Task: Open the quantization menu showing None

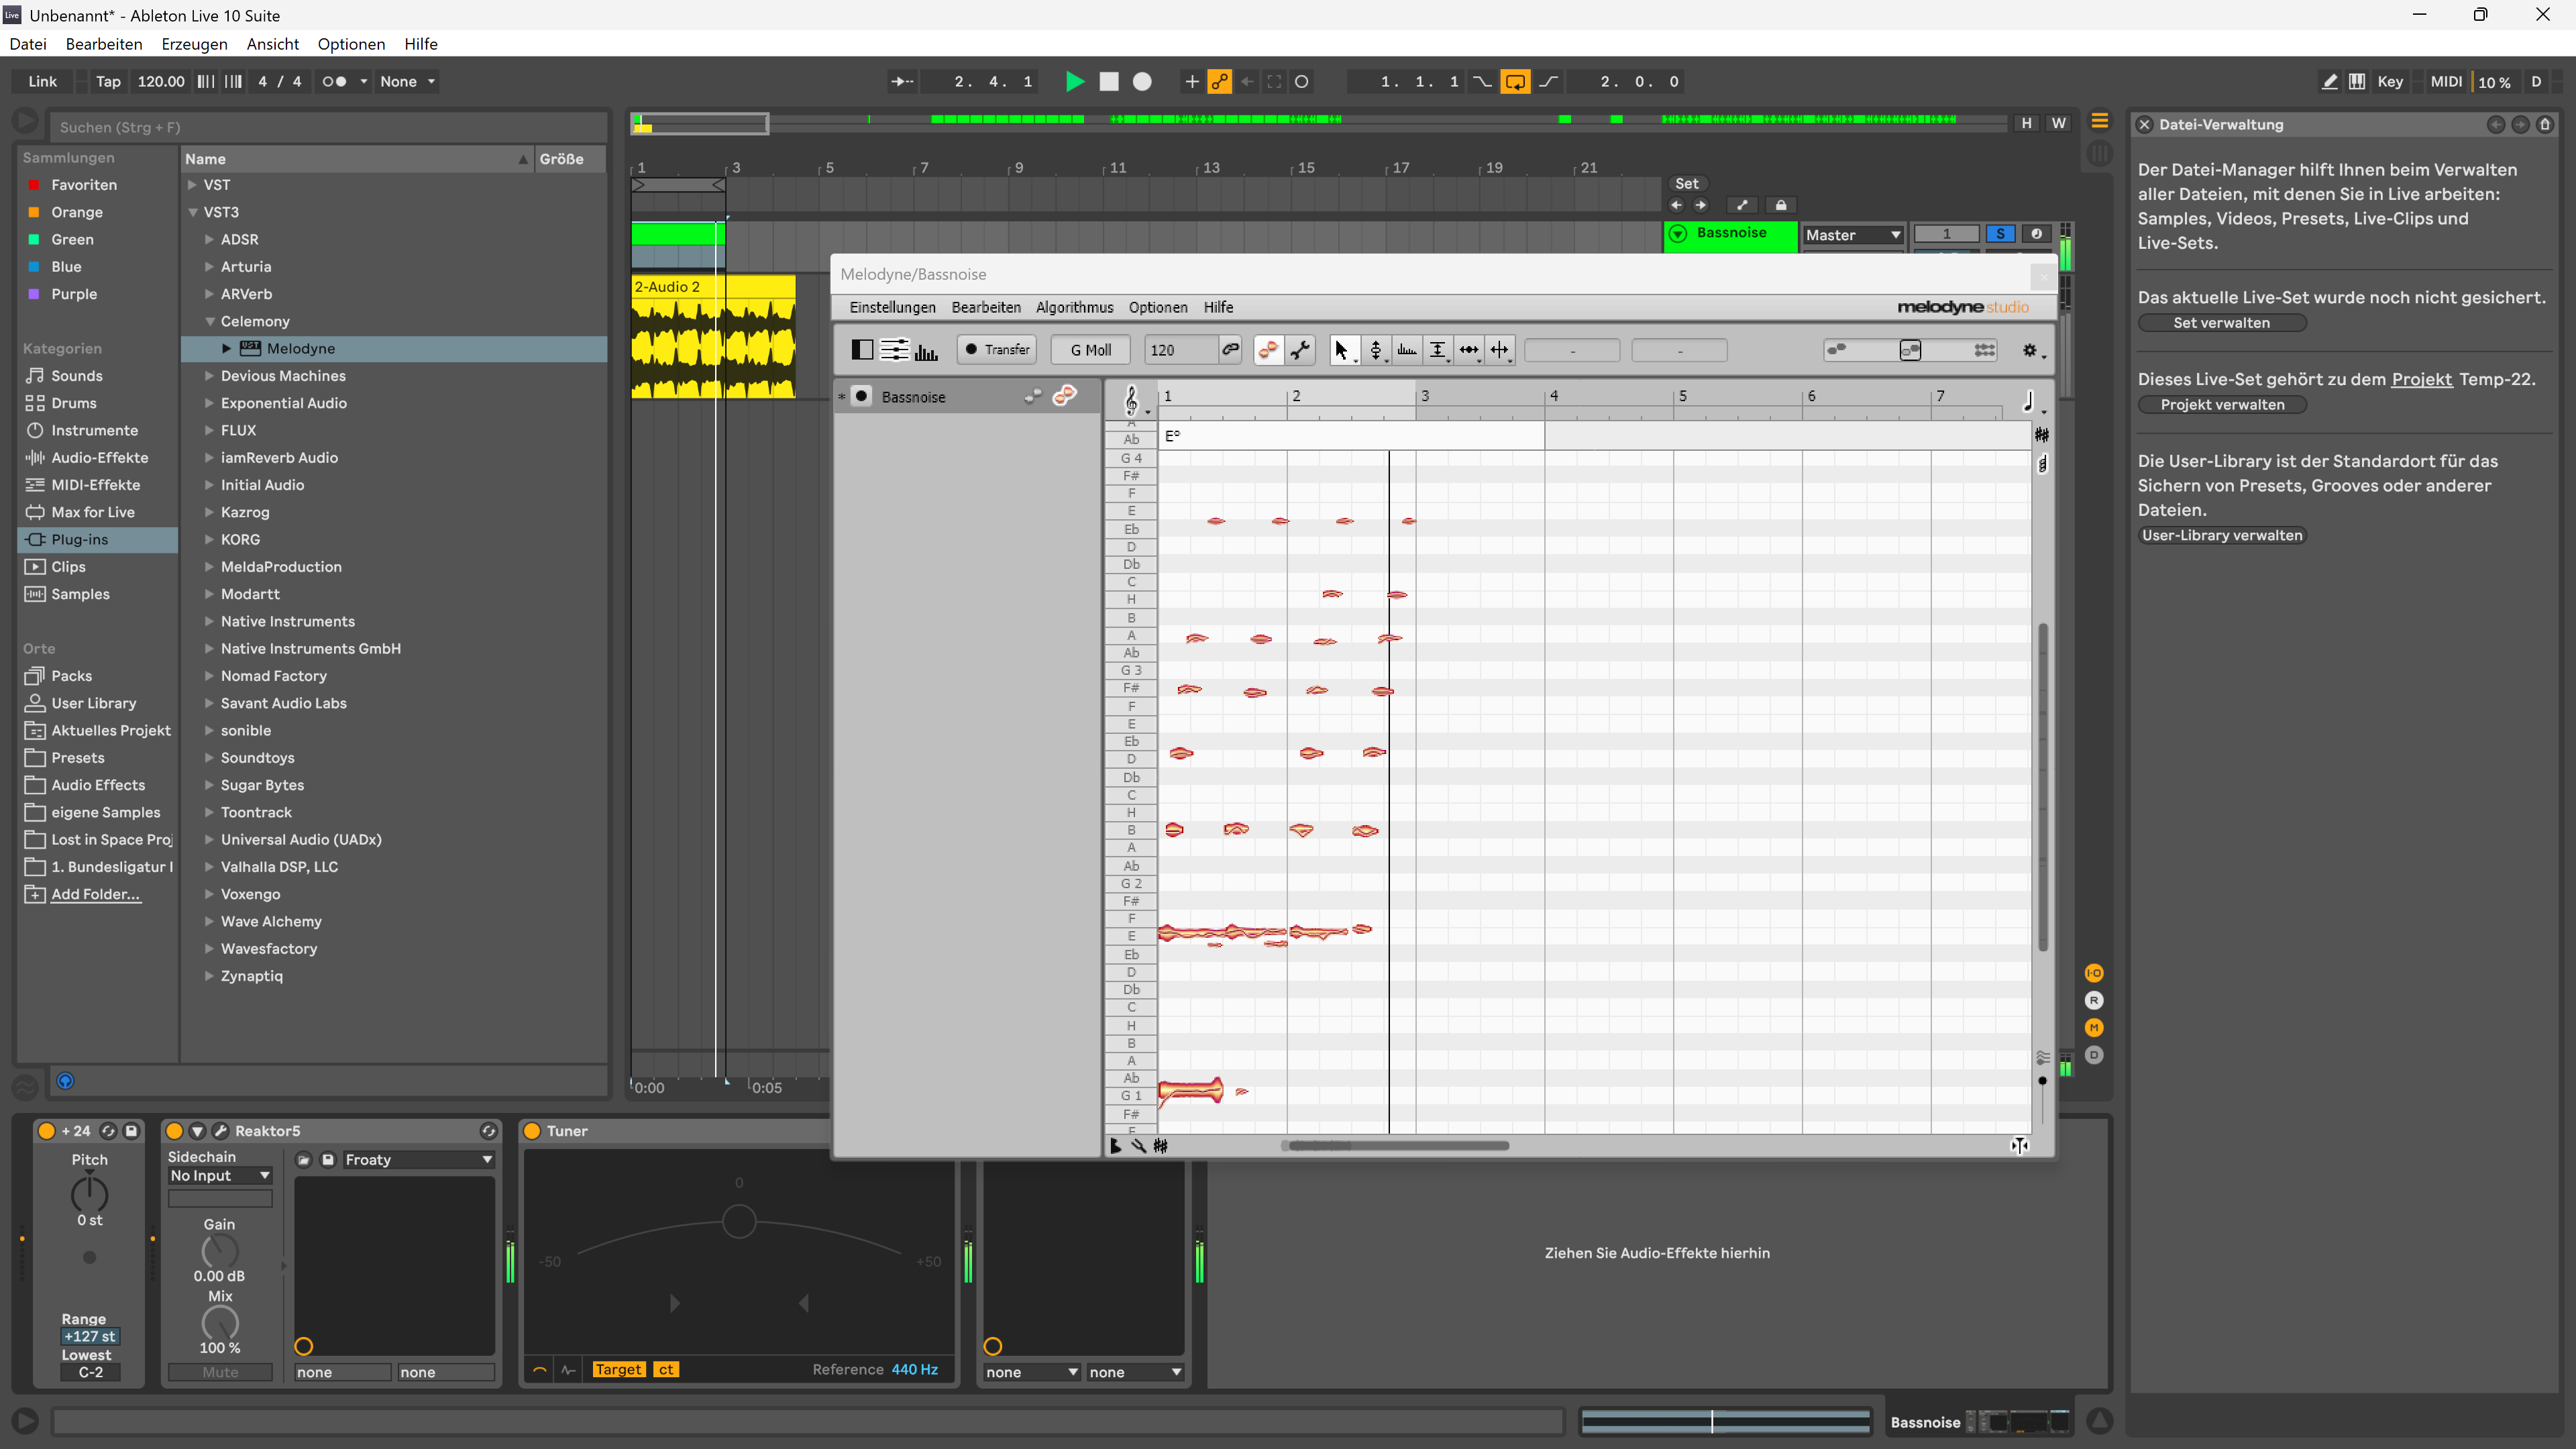Action: tap(407, 82)
